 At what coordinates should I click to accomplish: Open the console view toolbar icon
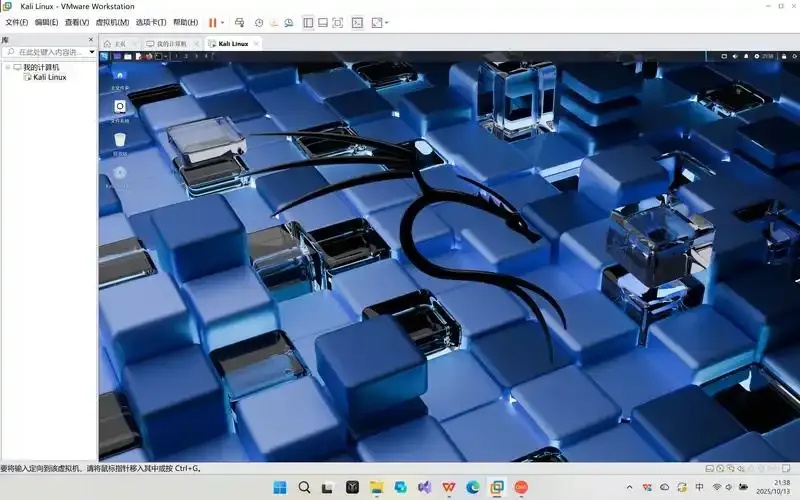click(358, 22)
